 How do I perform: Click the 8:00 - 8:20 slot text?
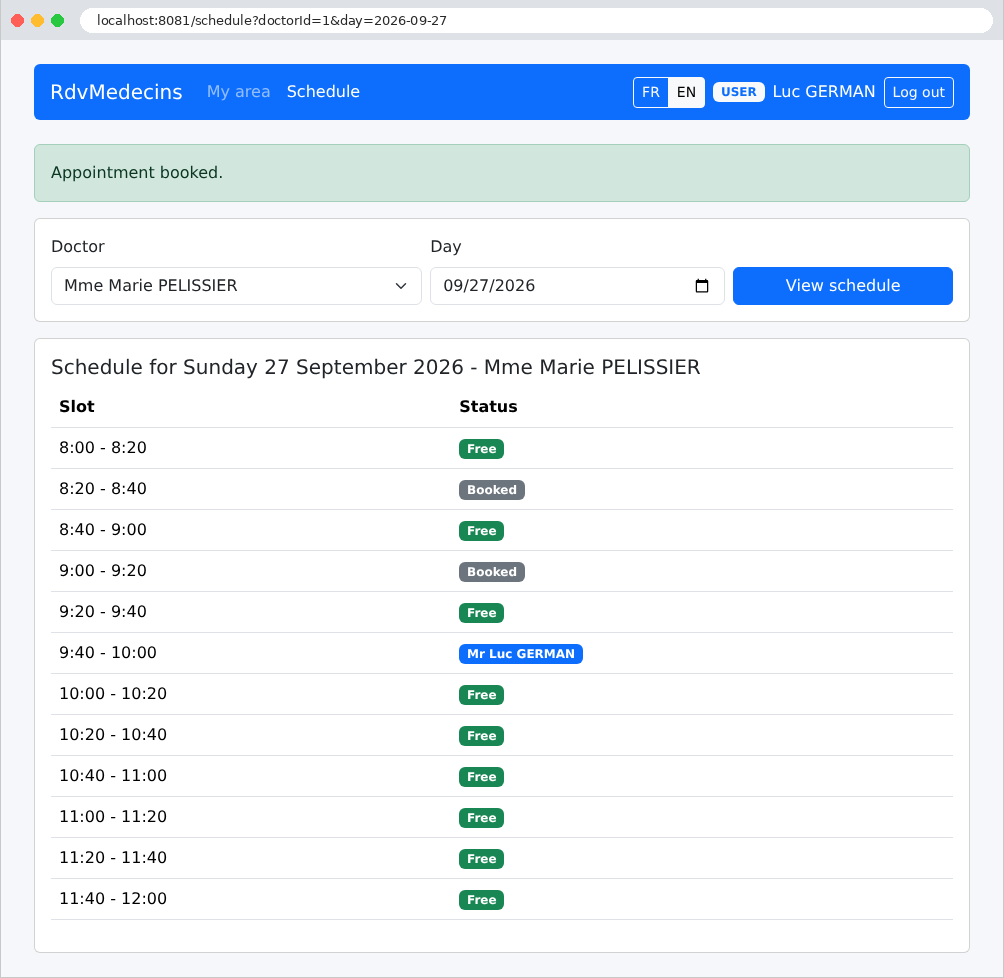pyautogui.click(x=103, y=448)
